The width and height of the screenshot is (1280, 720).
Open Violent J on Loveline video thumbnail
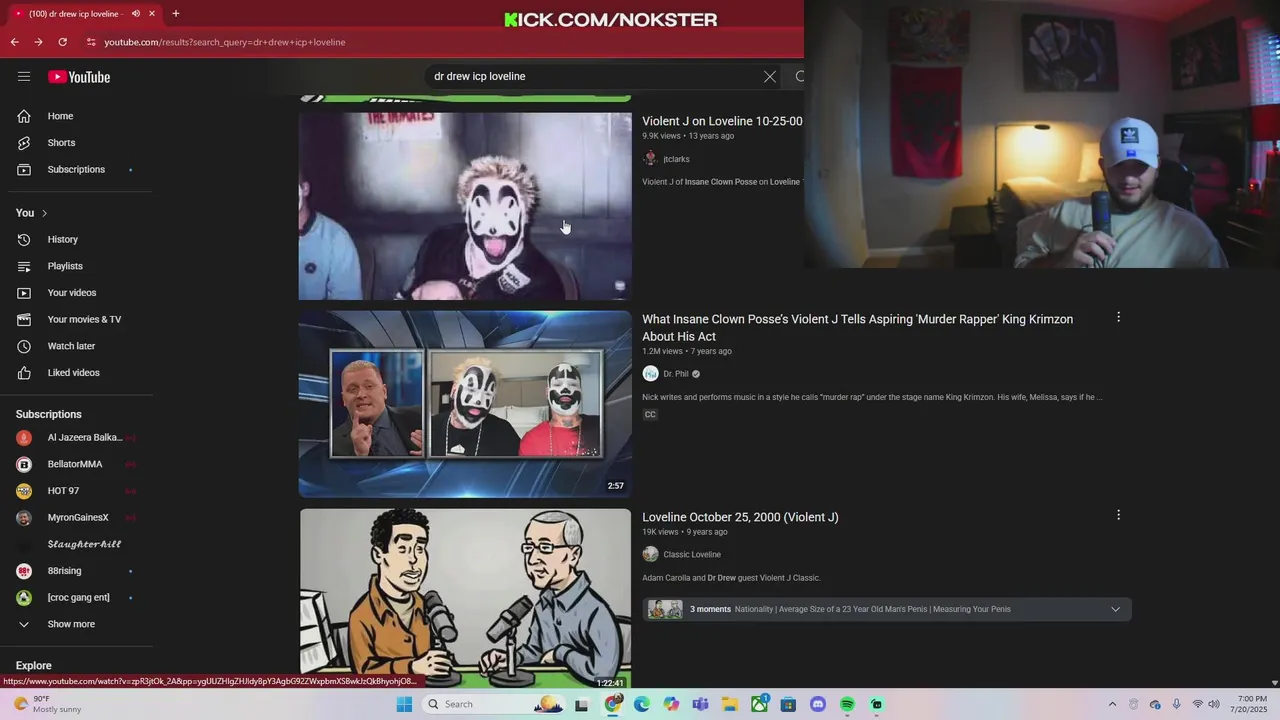coord(465,206)
